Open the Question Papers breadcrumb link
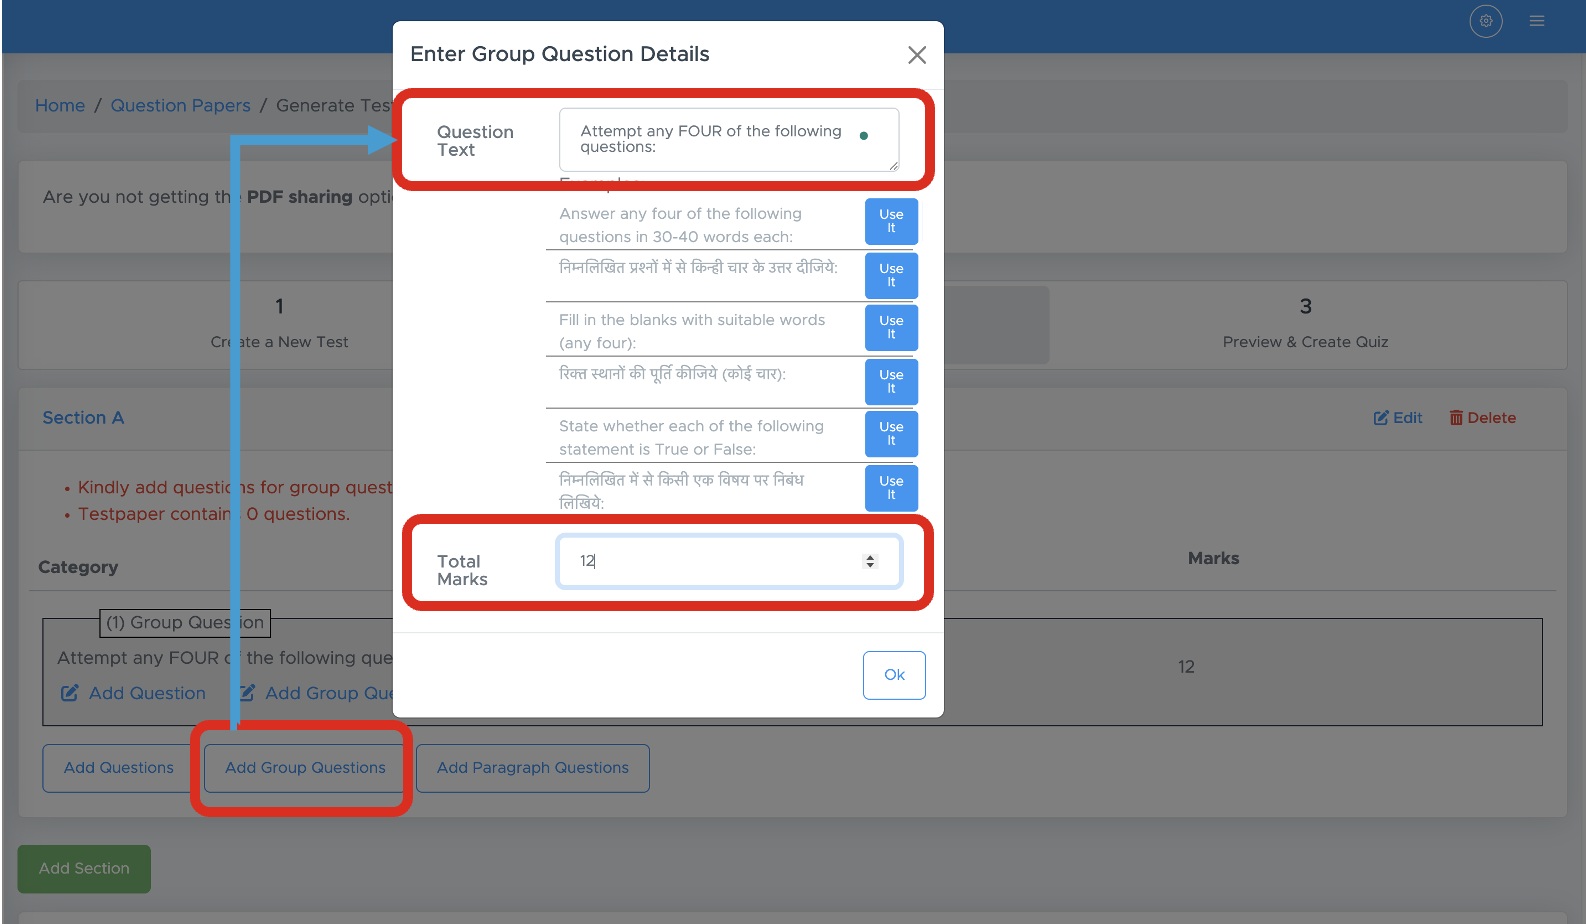1586x924 pixels. point(180,105)
